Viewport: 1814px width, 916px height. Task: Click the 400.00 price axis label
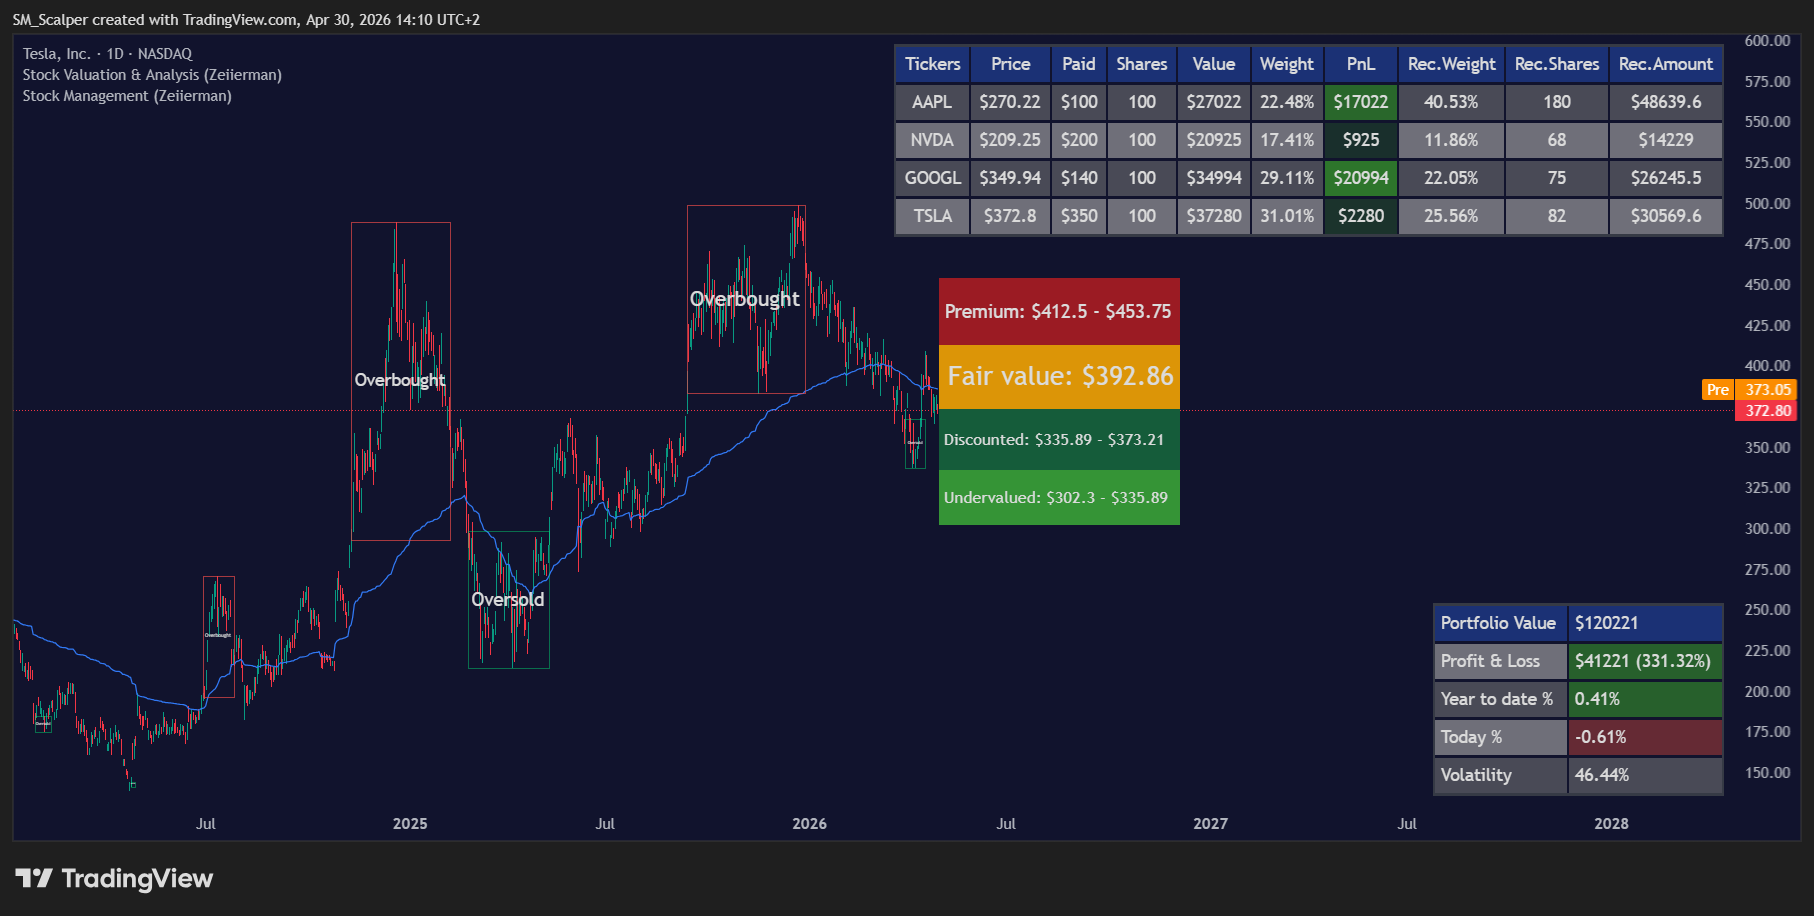tap(1767, 366)
